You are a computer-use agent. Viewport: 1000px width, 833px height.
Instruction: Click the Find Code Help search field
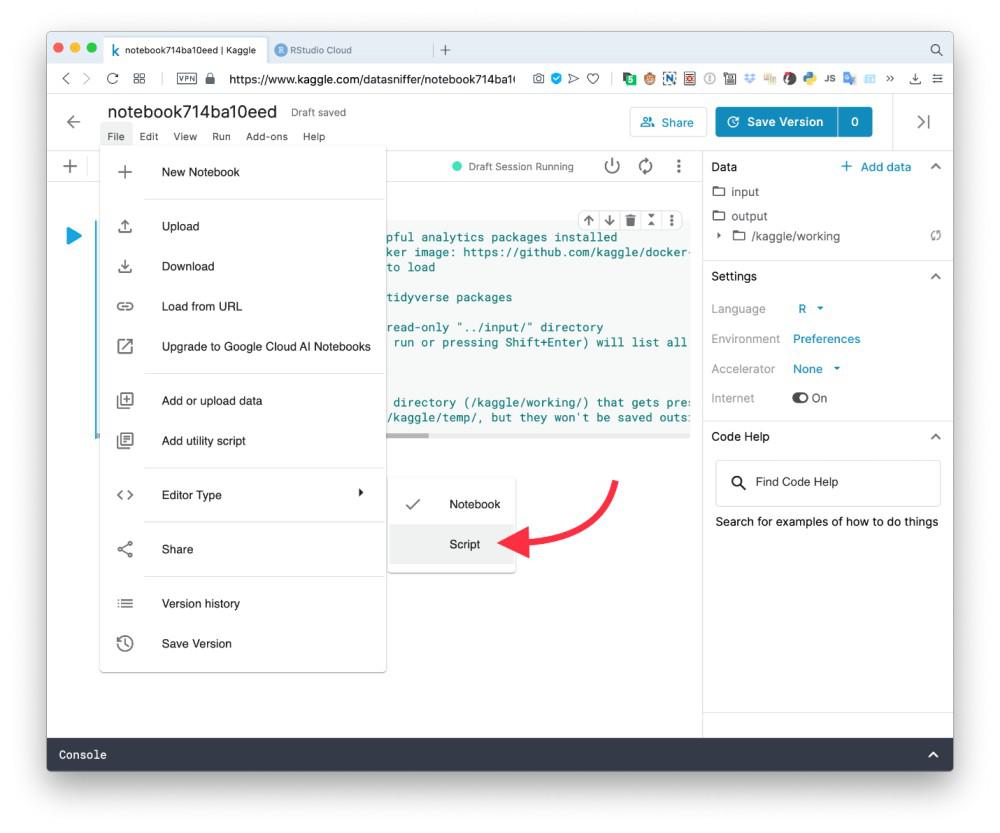[x=828, y=482]
